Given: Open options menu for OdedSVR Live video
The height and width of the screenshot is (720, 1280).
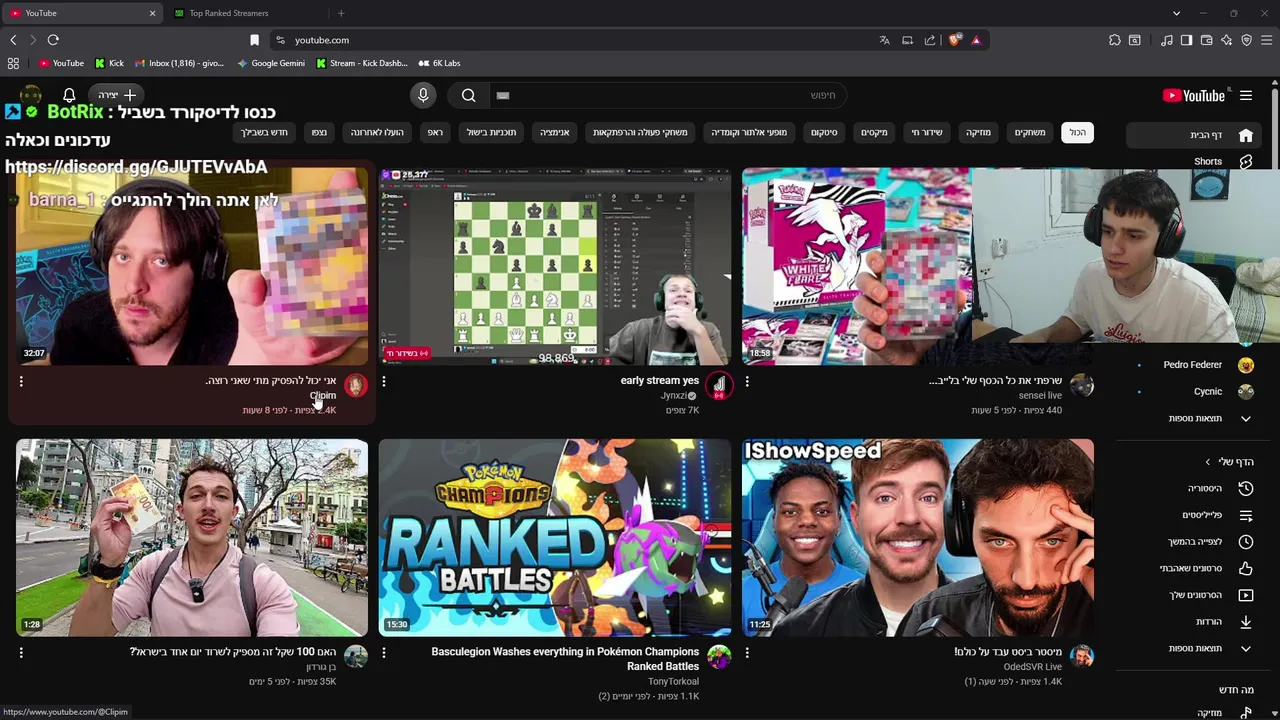Looking at the screenshot, I should point(747,652).
